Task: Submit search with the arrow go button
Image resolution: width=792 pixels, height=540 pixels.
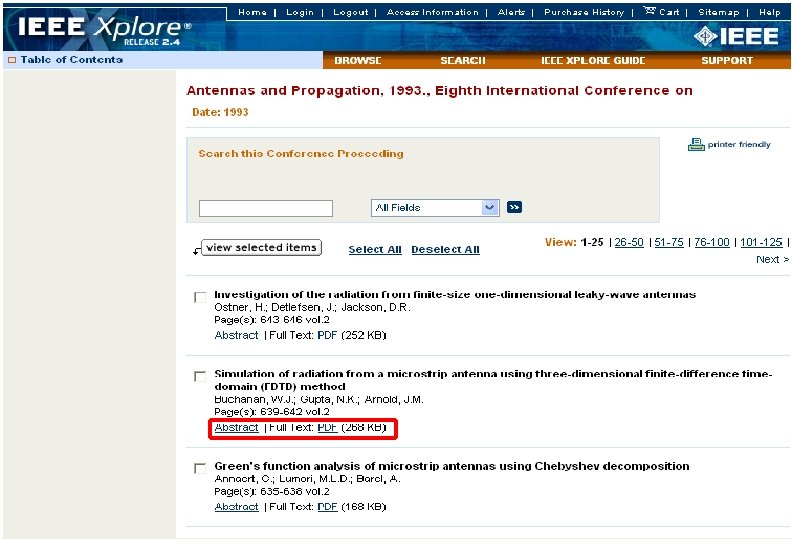Action: (514, 207)
